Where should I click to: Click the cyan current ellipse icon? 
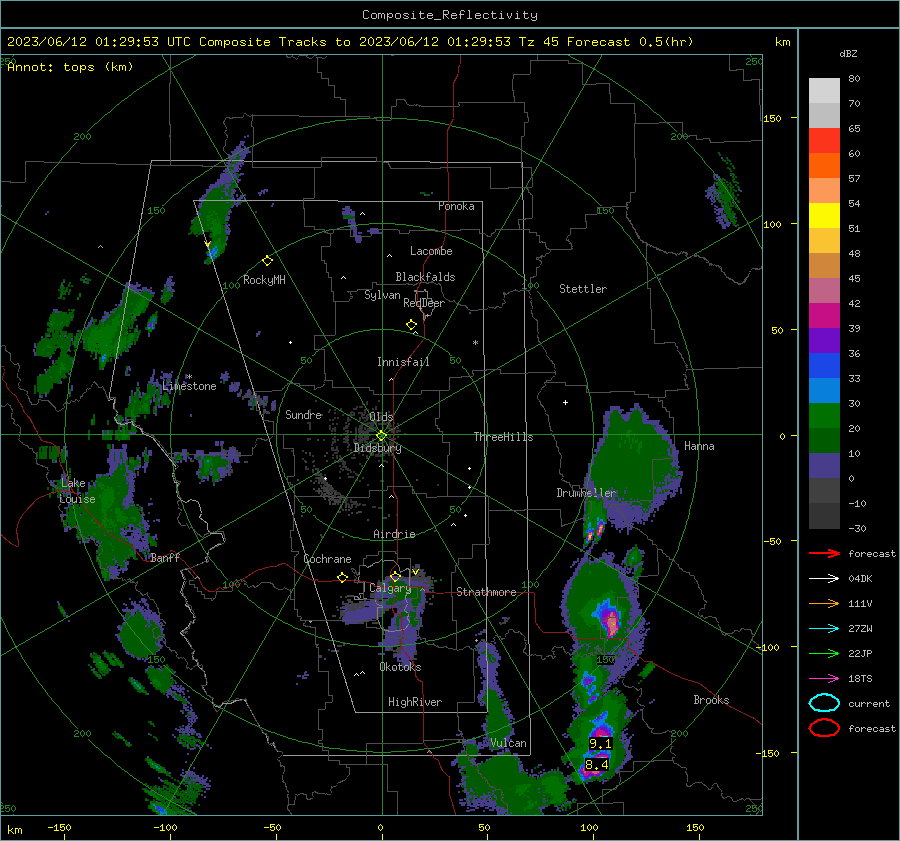[x=824, y=703]
